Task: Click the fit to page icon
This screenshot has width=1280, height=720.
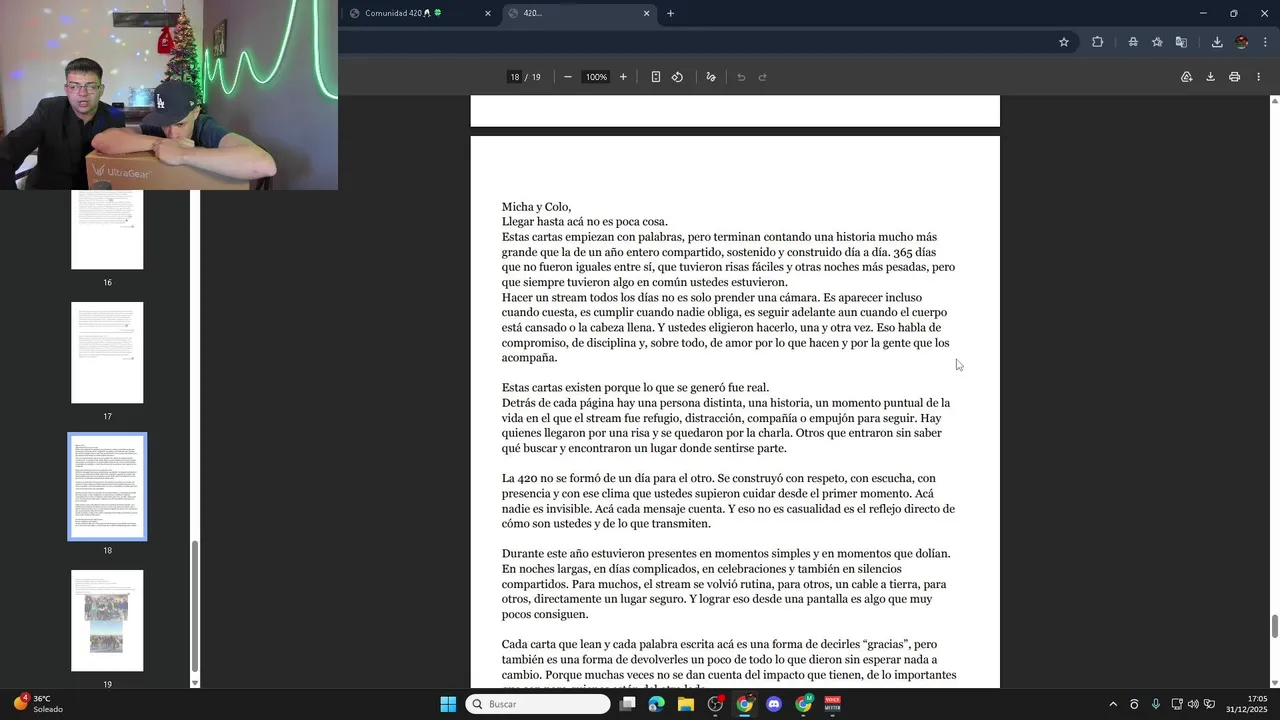Action: point(656,77)
